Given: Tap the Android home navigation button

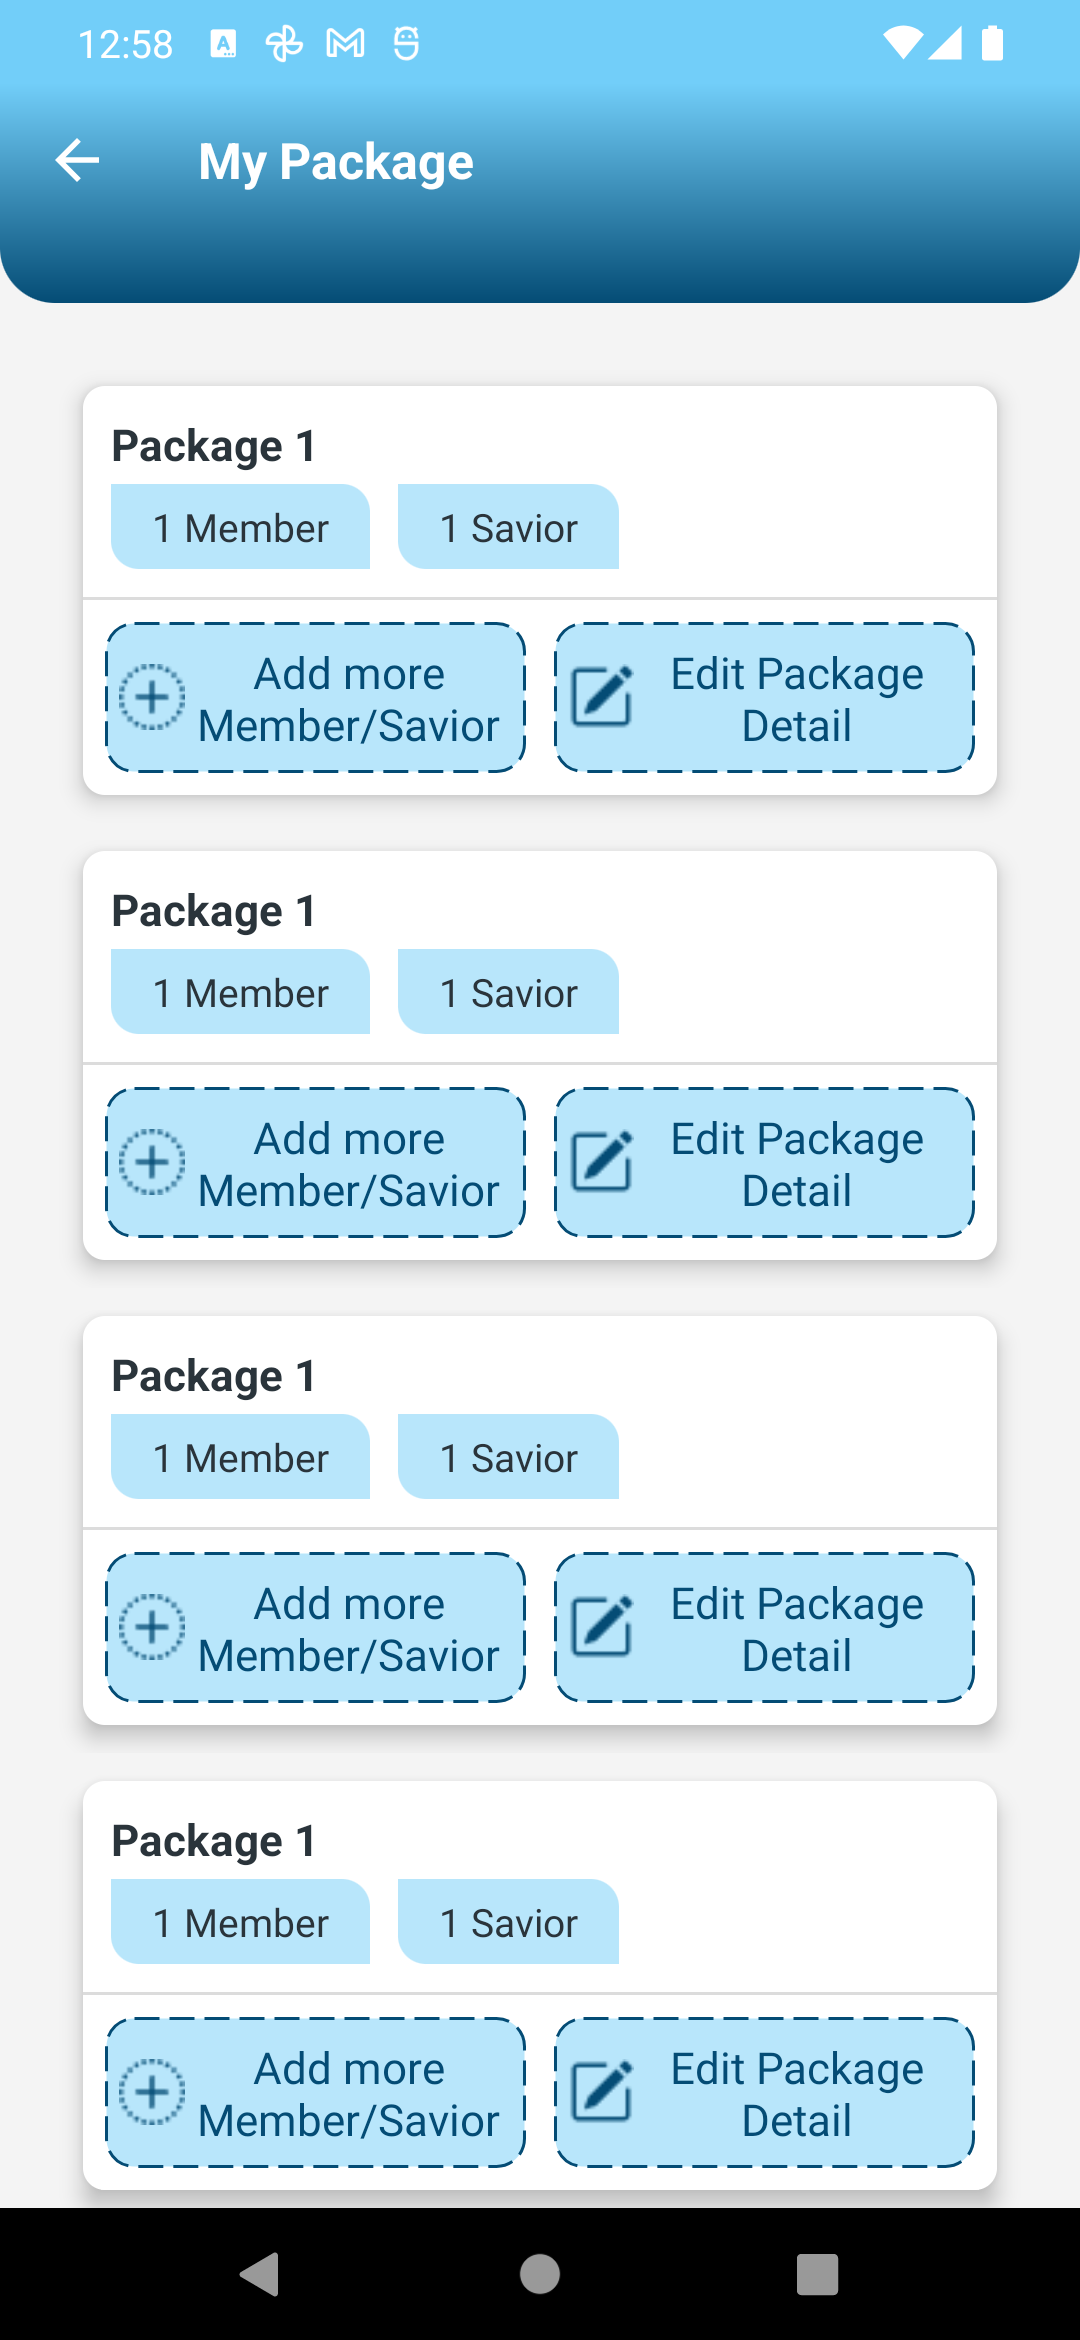Looking at the screenshot, I should [540, 2274].
